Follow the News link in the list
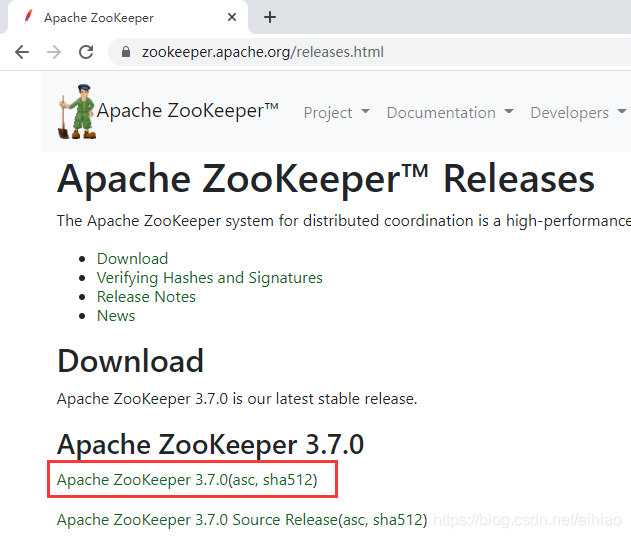Screen dimensions: 631x538 pos(116,316)
